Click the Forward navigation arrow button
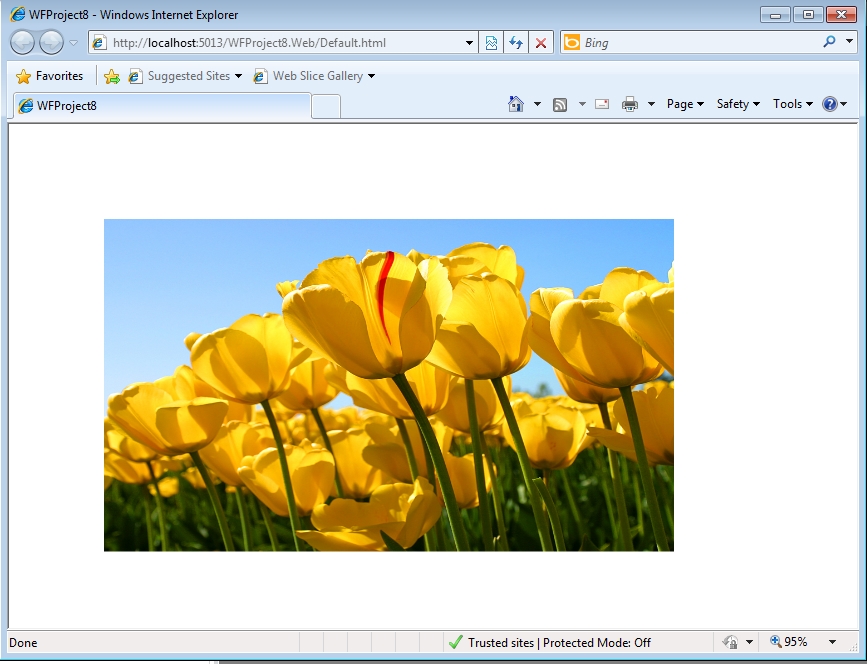Viewport: 867px width, 664px height. tap(51, 42)
